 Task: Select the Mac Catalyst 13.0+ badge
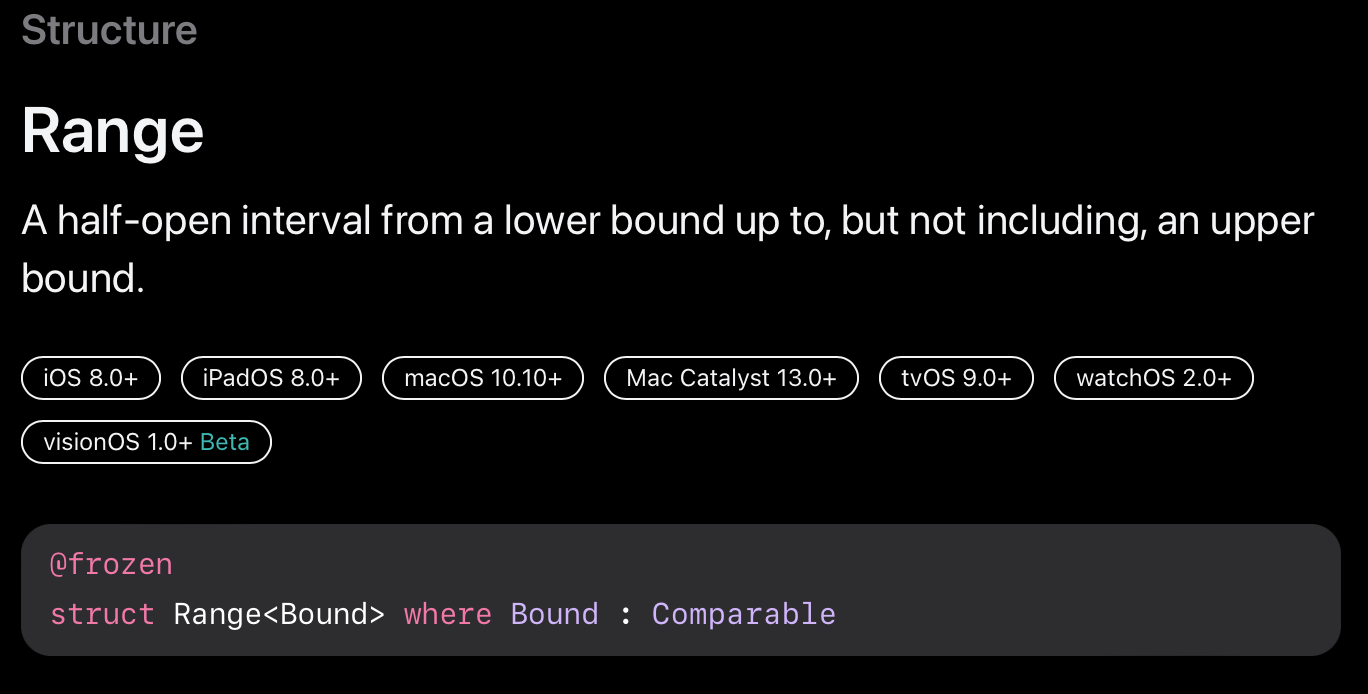[731, 378]
